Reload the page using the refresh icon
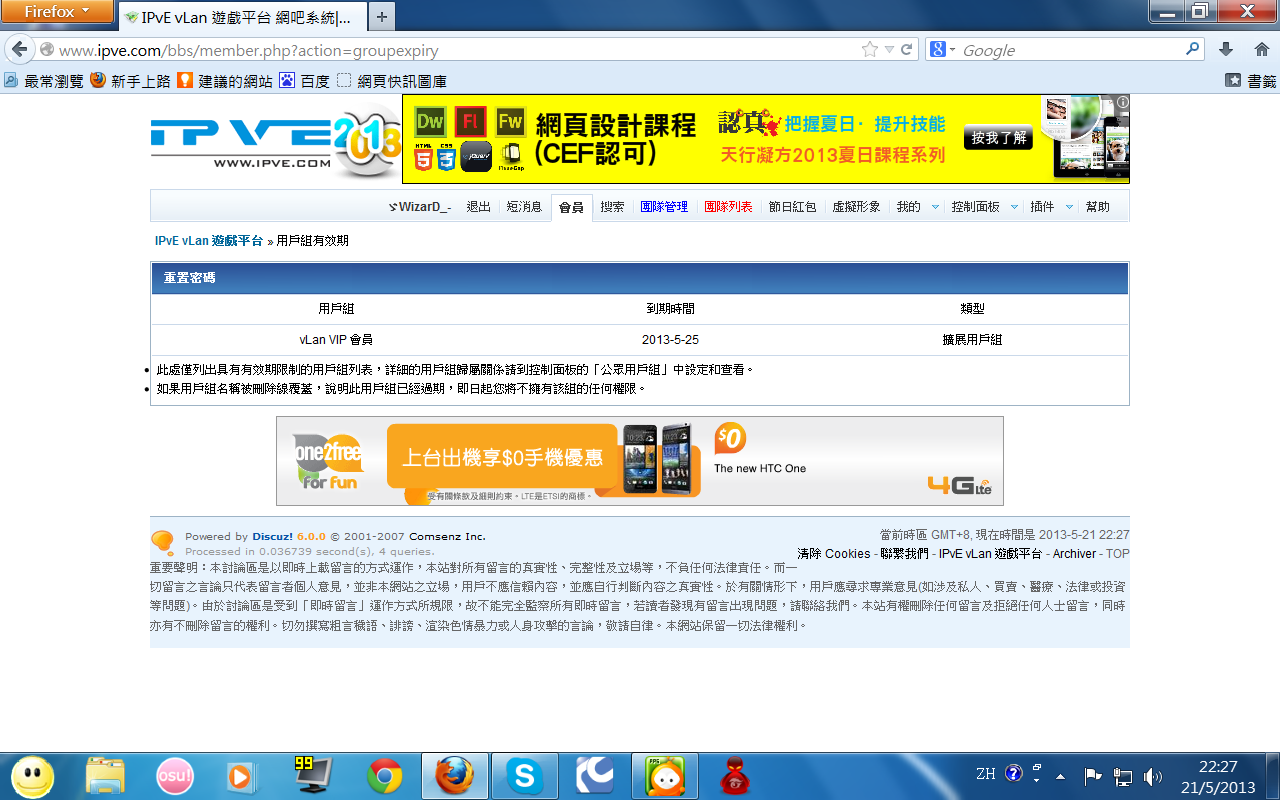 coord(907,49)
